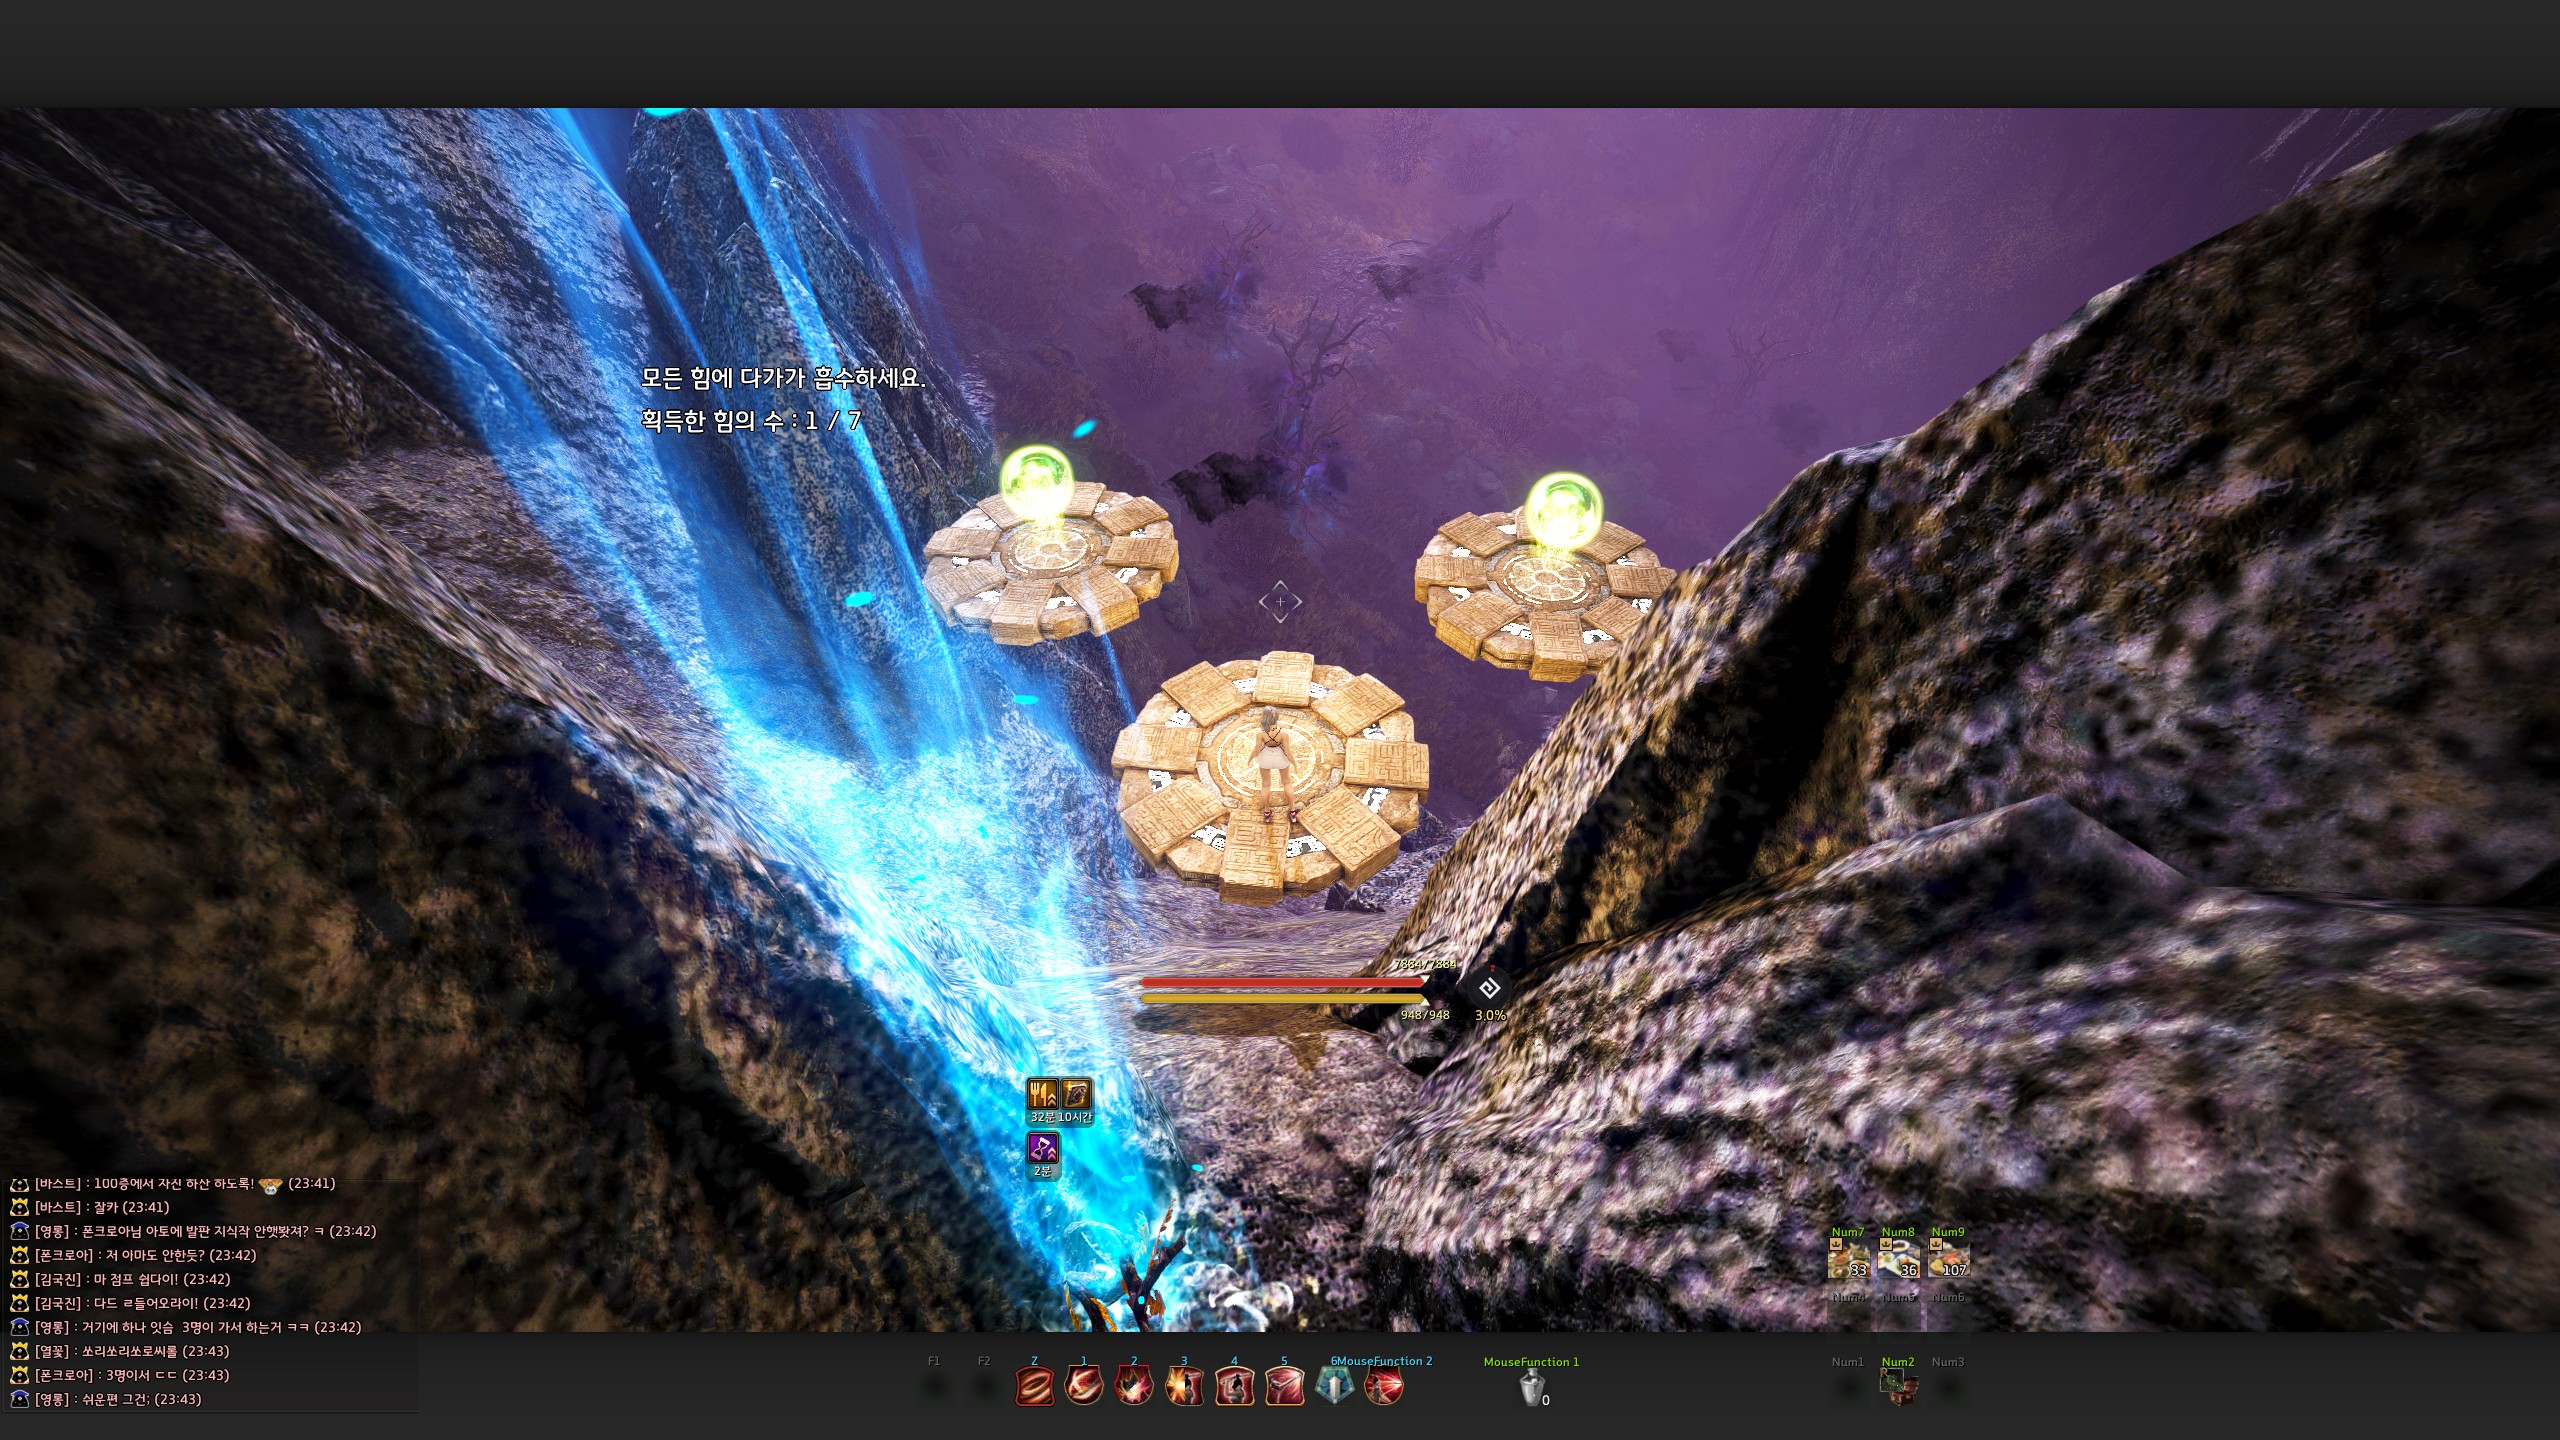Use the Num2 treasure chest item
The height and width of the screenshot is (1440, 2560).
pos(1898,1388)
